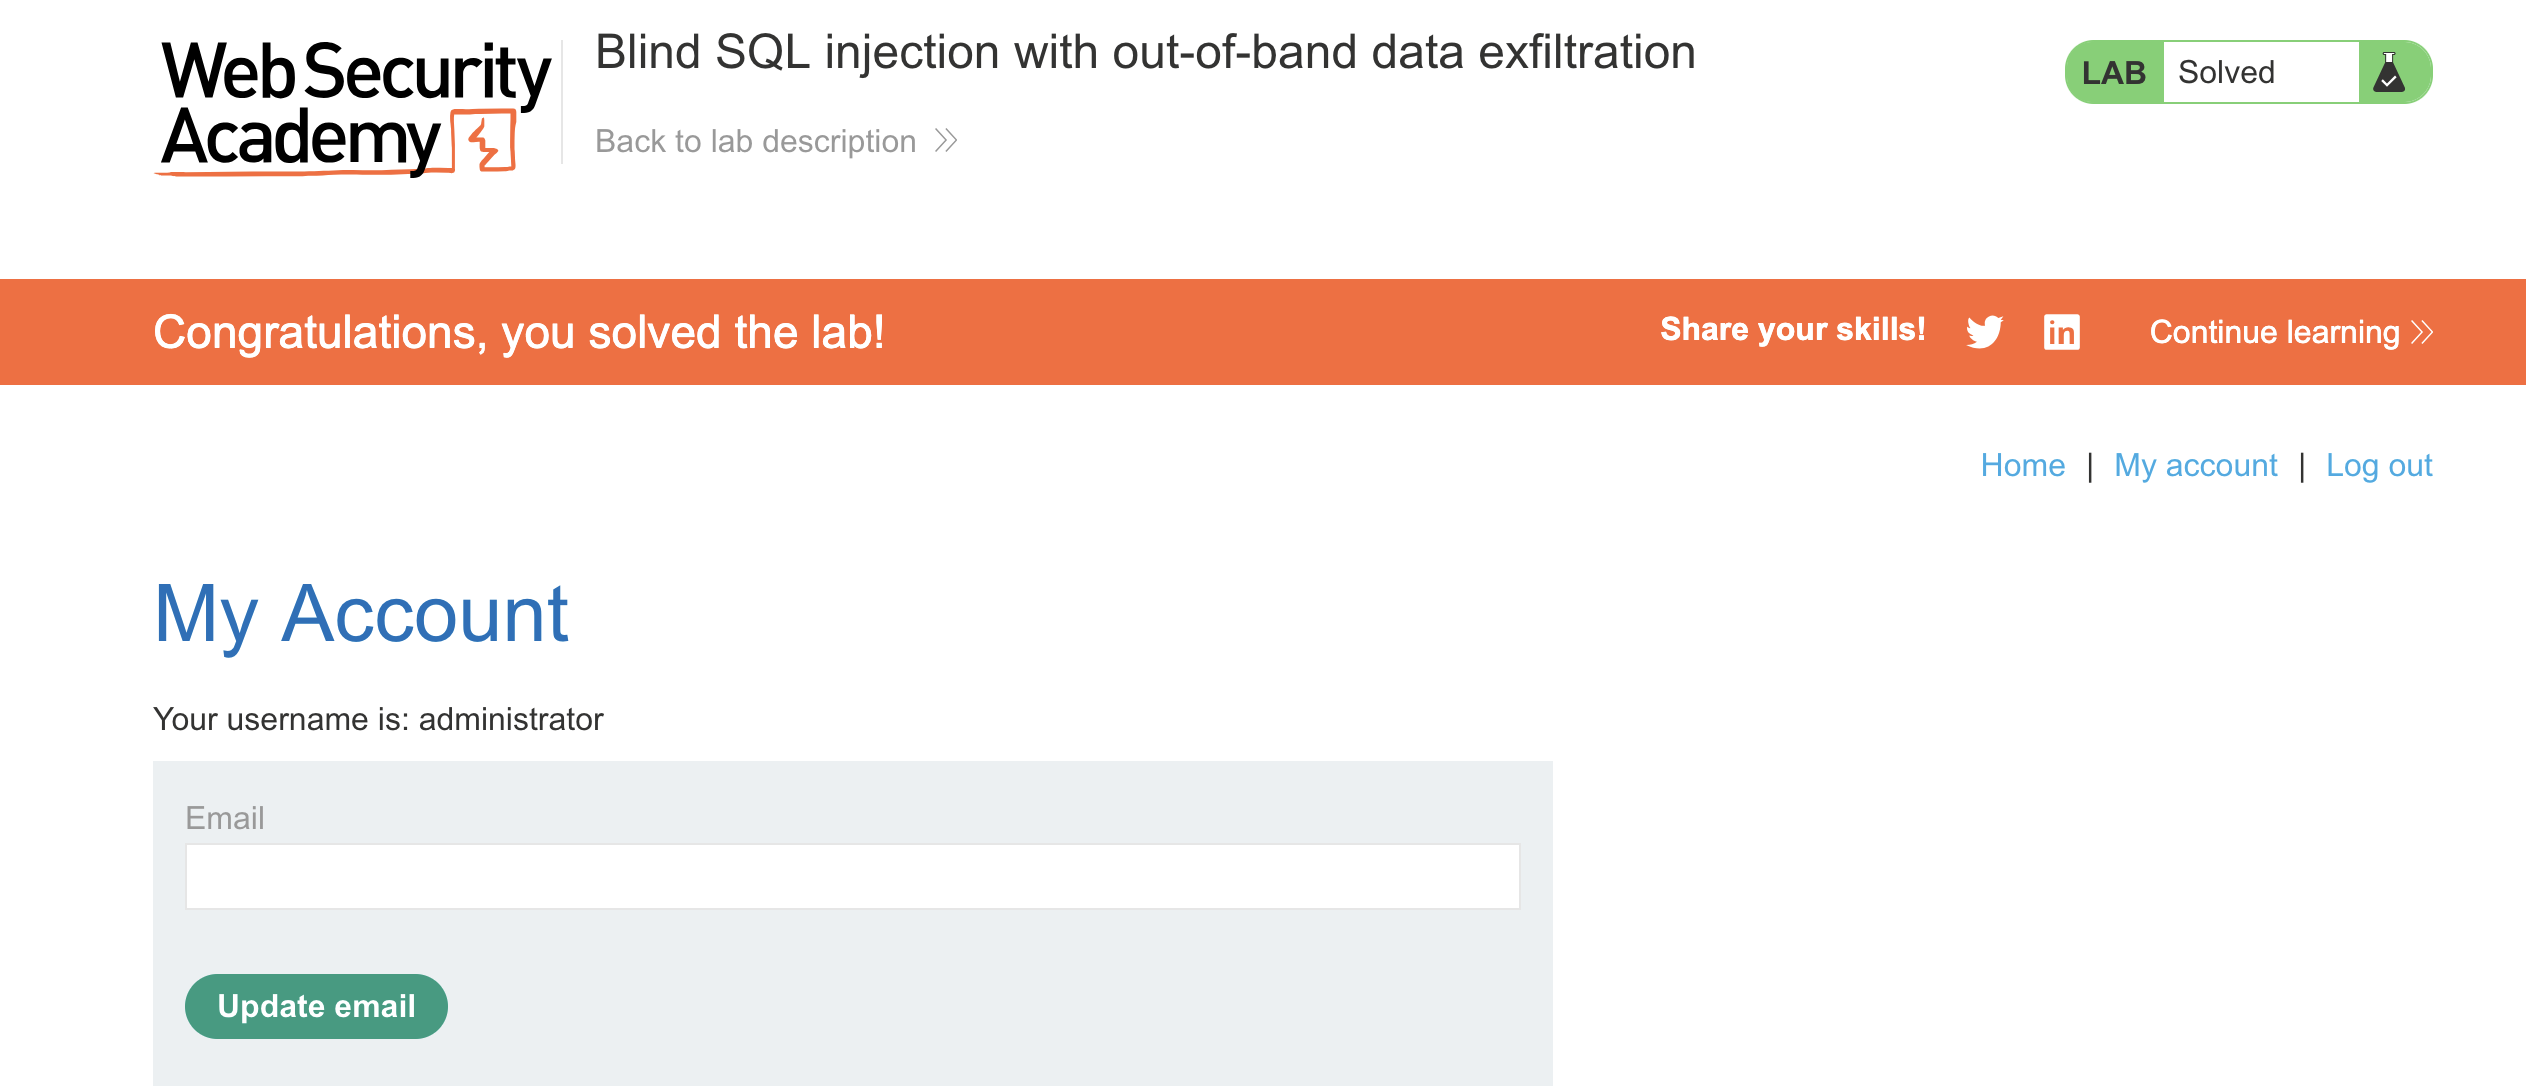The width and height of the screenshot is (2526, 1086).
Task: Click Share your skills text
Action: pos(1792,330)
